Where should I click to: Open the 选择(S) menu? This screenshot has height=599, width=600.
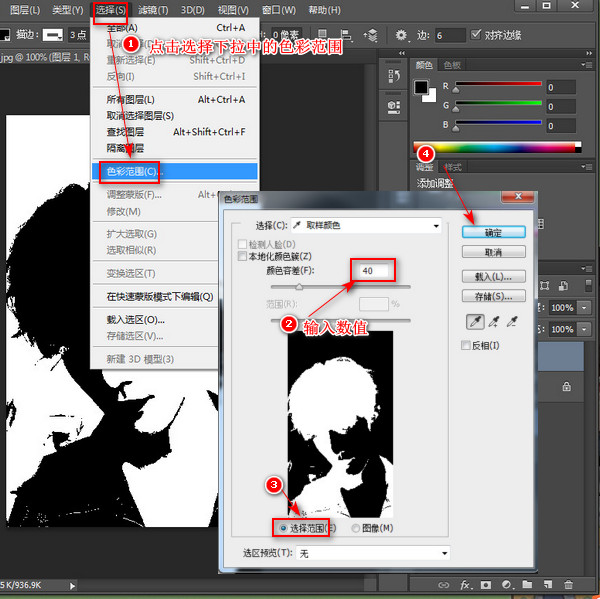pyautogui.click(x=110, y=10)
